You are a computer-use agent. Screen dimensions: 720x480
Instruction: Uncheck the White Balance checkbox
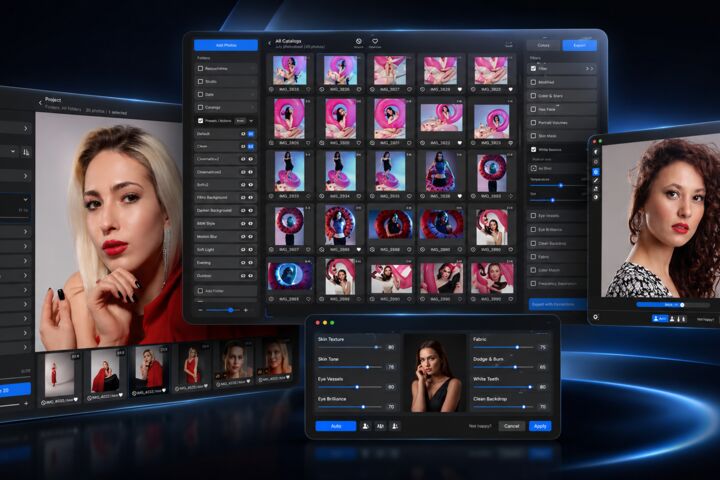[x=533, y=150]
